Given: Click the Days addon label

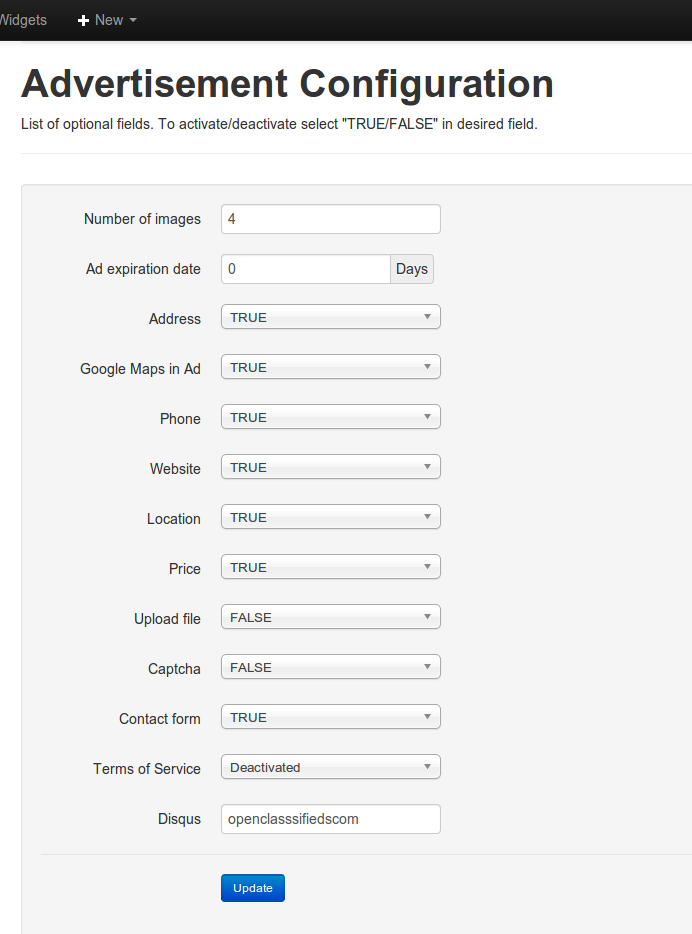Looking at the screenshot, I should click(x=412, y=269).
